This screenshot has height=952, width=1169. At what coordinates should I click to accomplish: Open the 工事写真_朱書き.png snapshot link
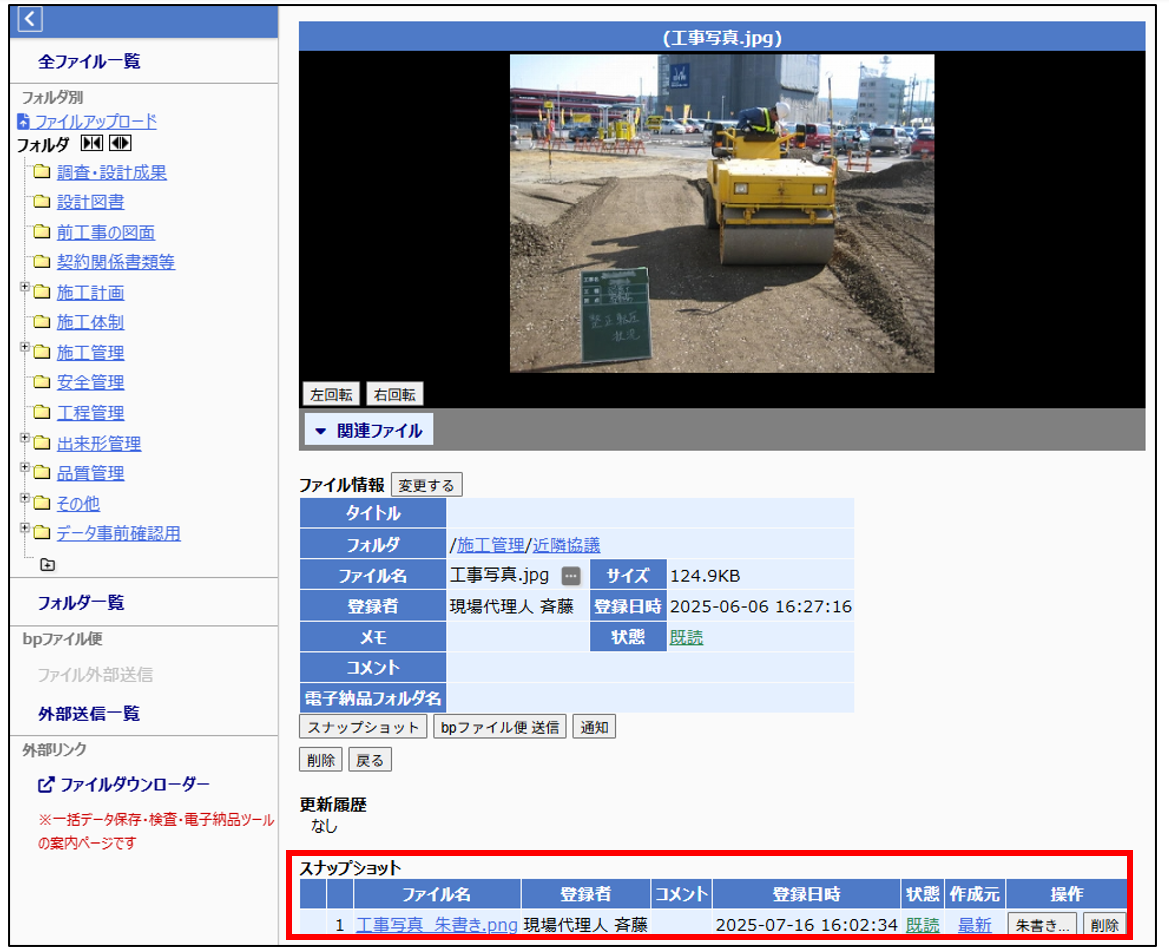click(x=436, y=925)
